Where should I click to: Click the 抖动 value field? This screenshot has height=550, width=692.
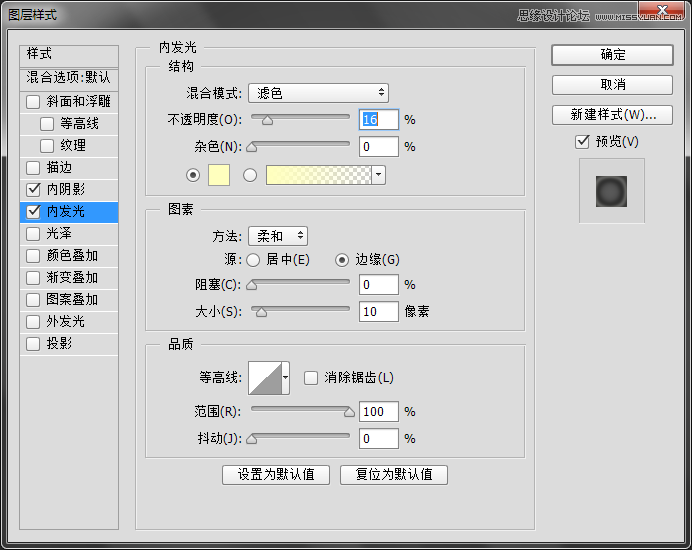click(379, 438)
